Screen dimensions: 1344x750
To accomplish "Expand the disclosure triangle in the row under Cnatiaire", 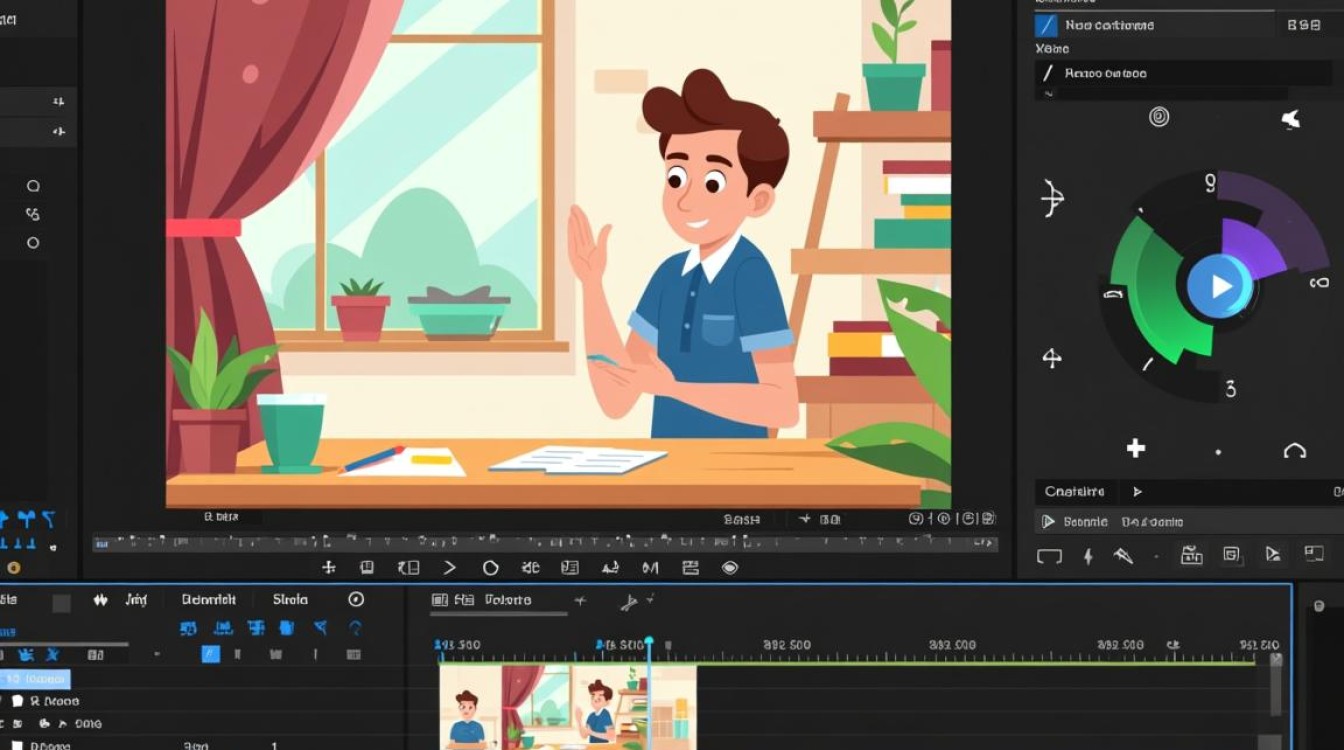I will pos(1048,522).
